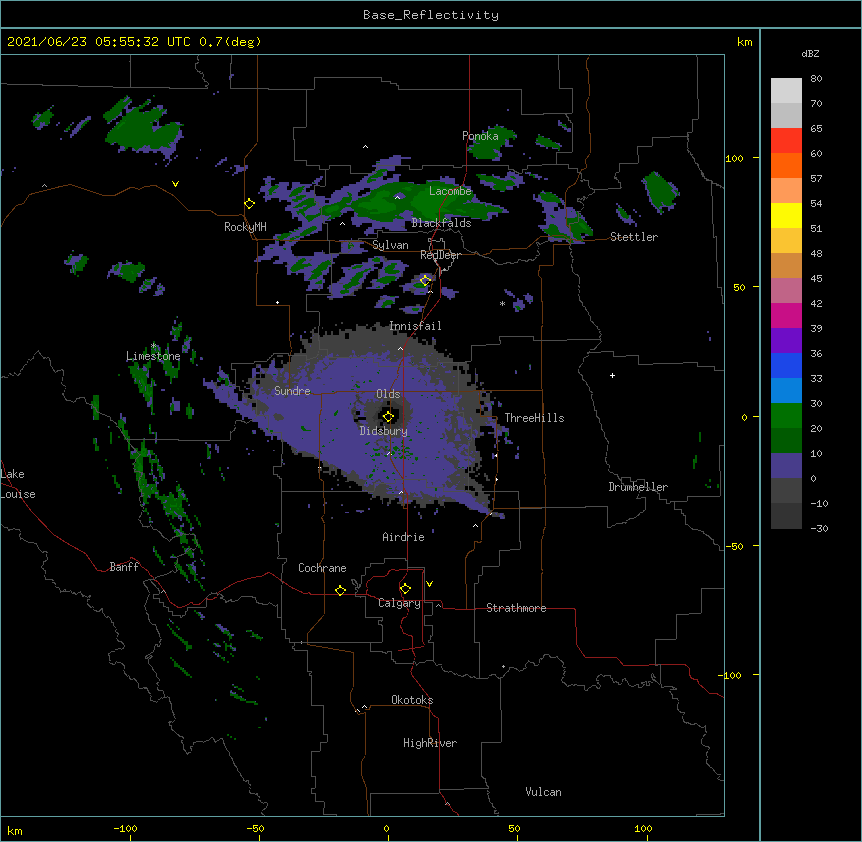
Task: Click the Base_Reflectivity title
Action: click(430, 15)
